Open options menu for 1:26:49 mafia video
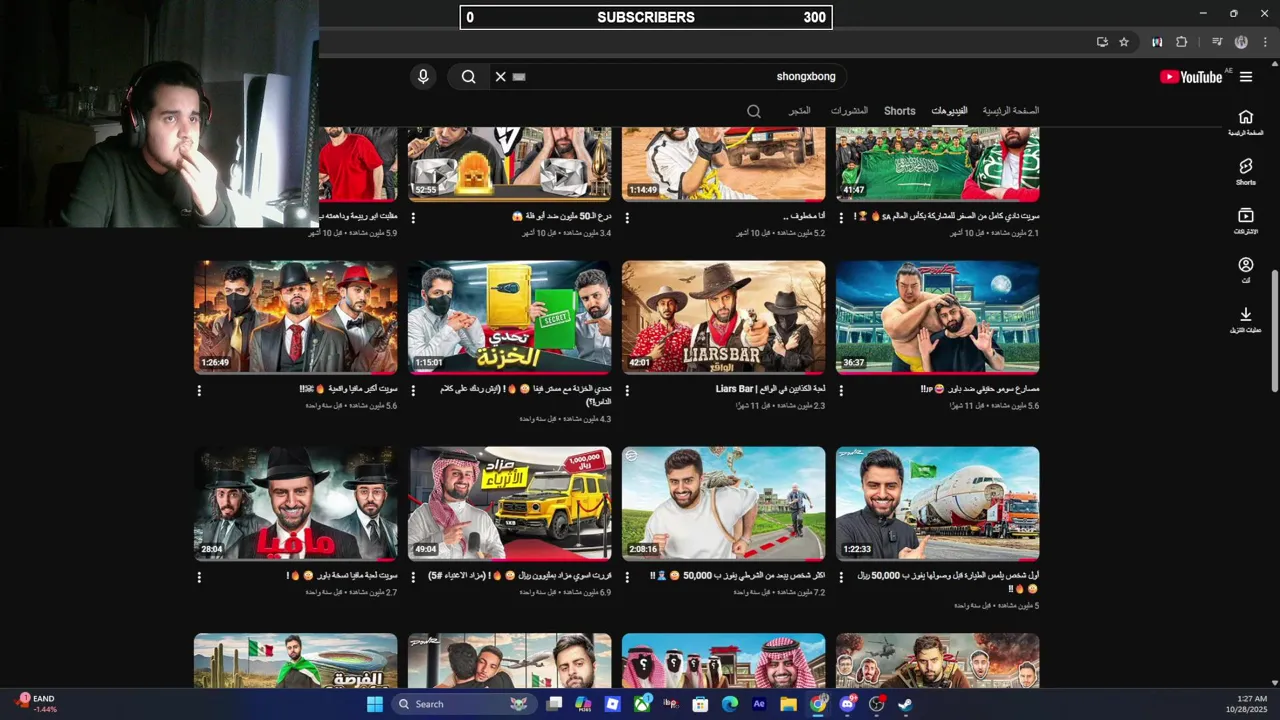 pyautogui.click(x=199, y=391)
